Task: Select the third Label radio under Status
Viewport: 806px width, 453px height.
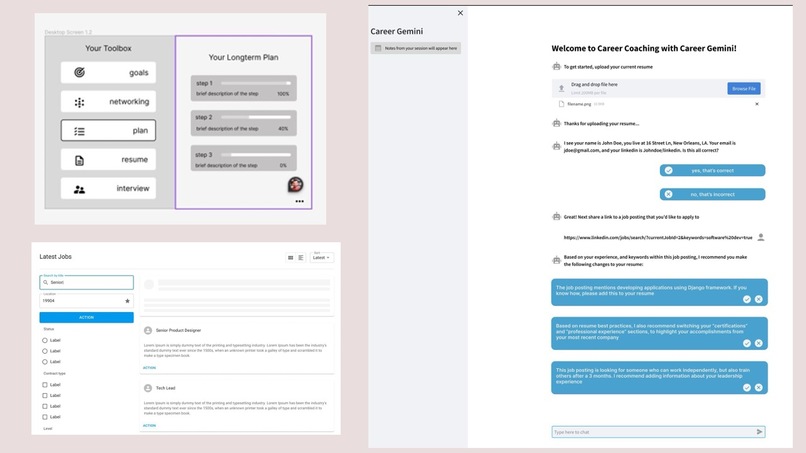Action: click(x=45, y=362)
